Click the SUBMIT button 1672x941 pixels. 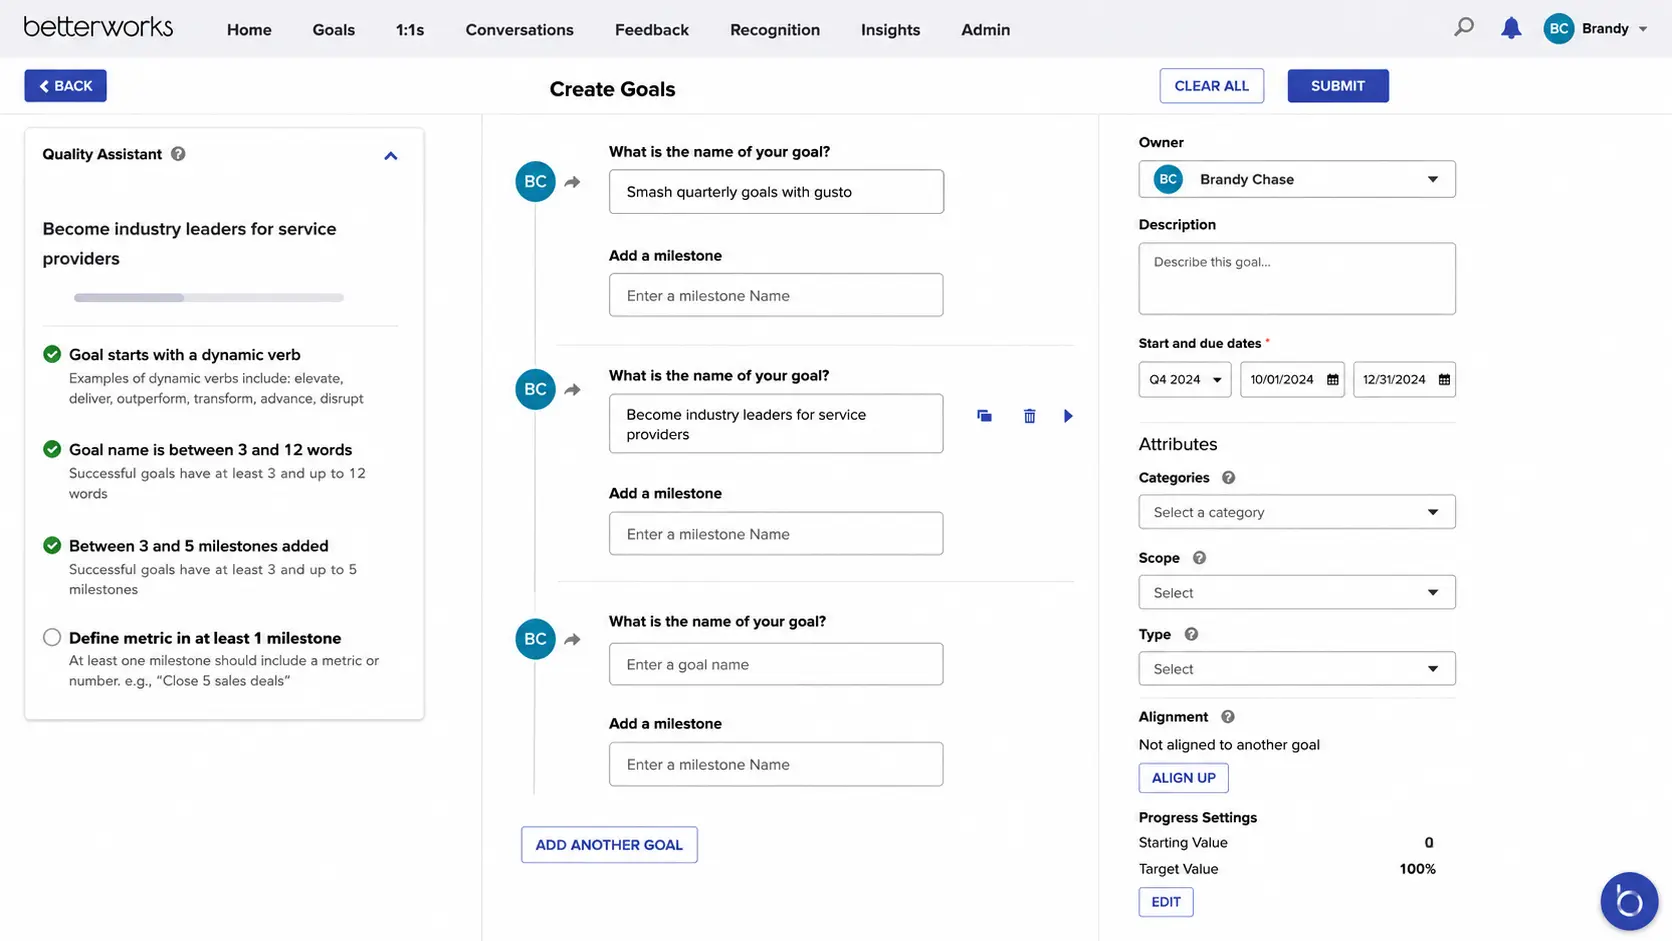1337,86
